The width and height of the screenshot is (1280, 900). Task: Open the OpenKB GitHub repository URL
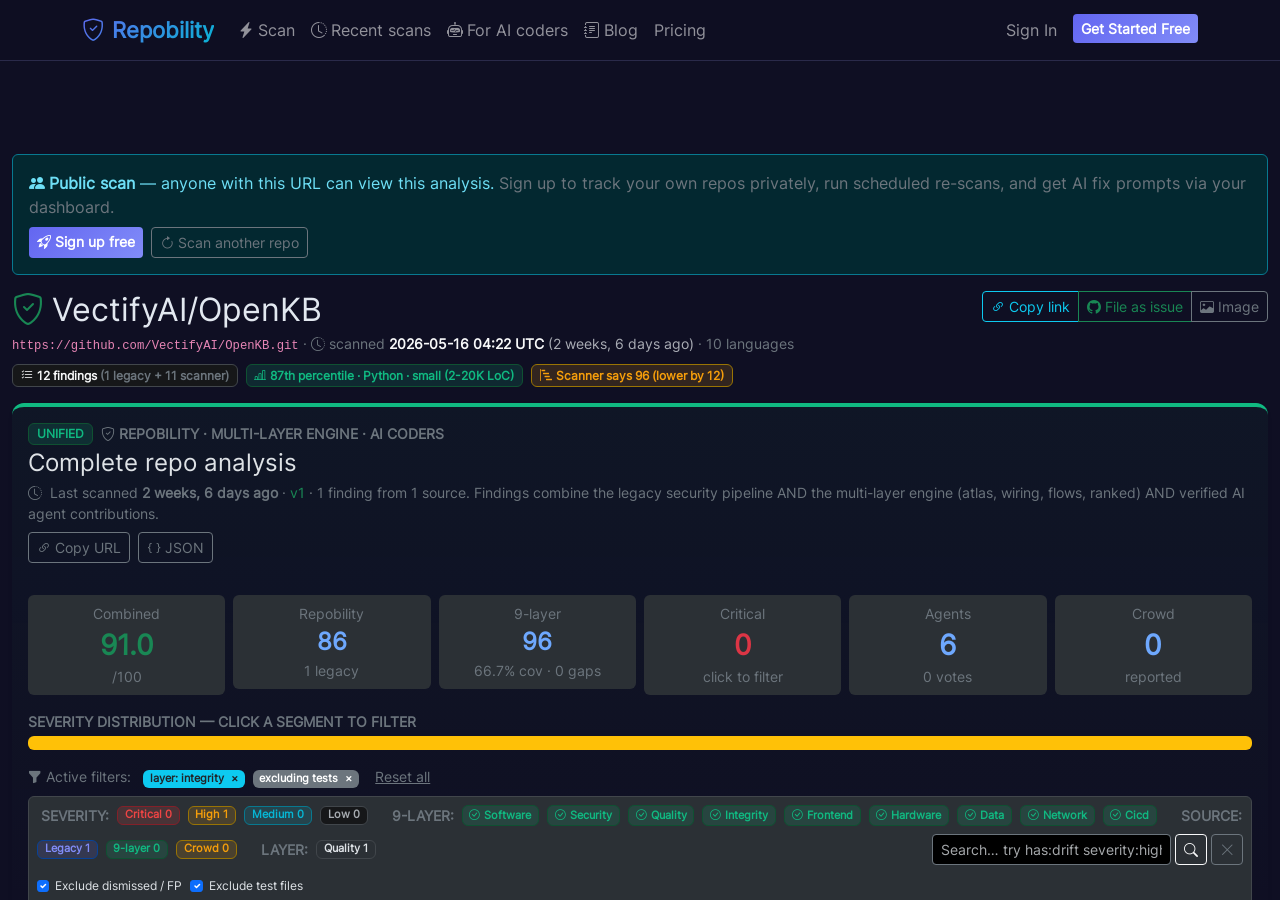click(x=155, y=345)
